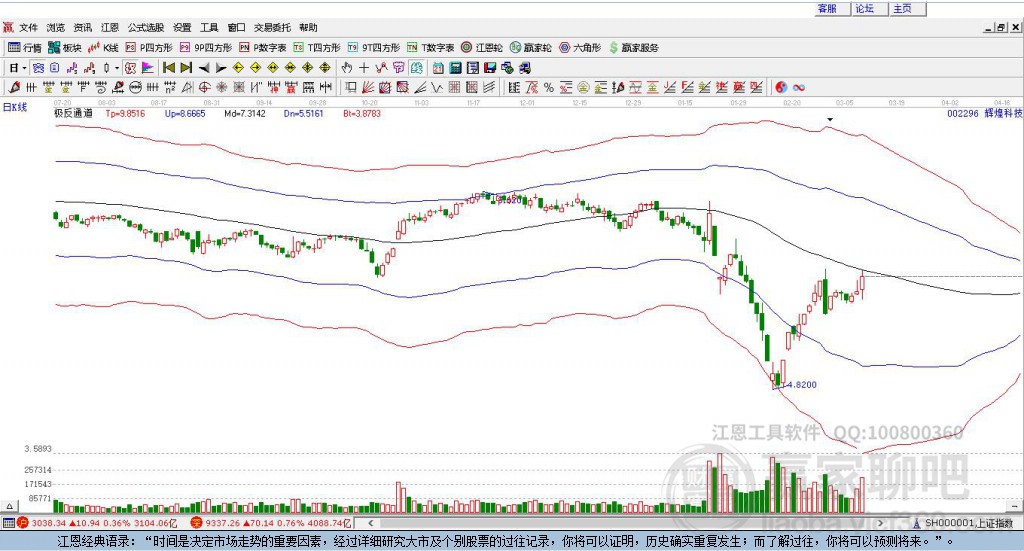
Task: Open 赢家服务 with the dollar icon
Action: pyautogui.click(x=633, y=48)
